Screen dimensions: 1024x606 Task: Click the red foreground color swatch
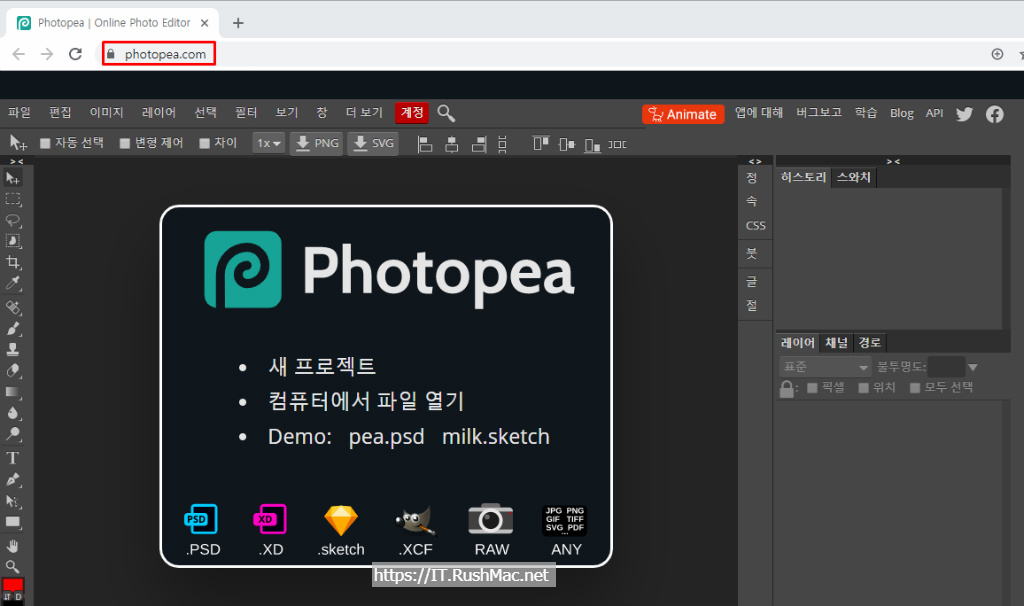coord(12,584)
